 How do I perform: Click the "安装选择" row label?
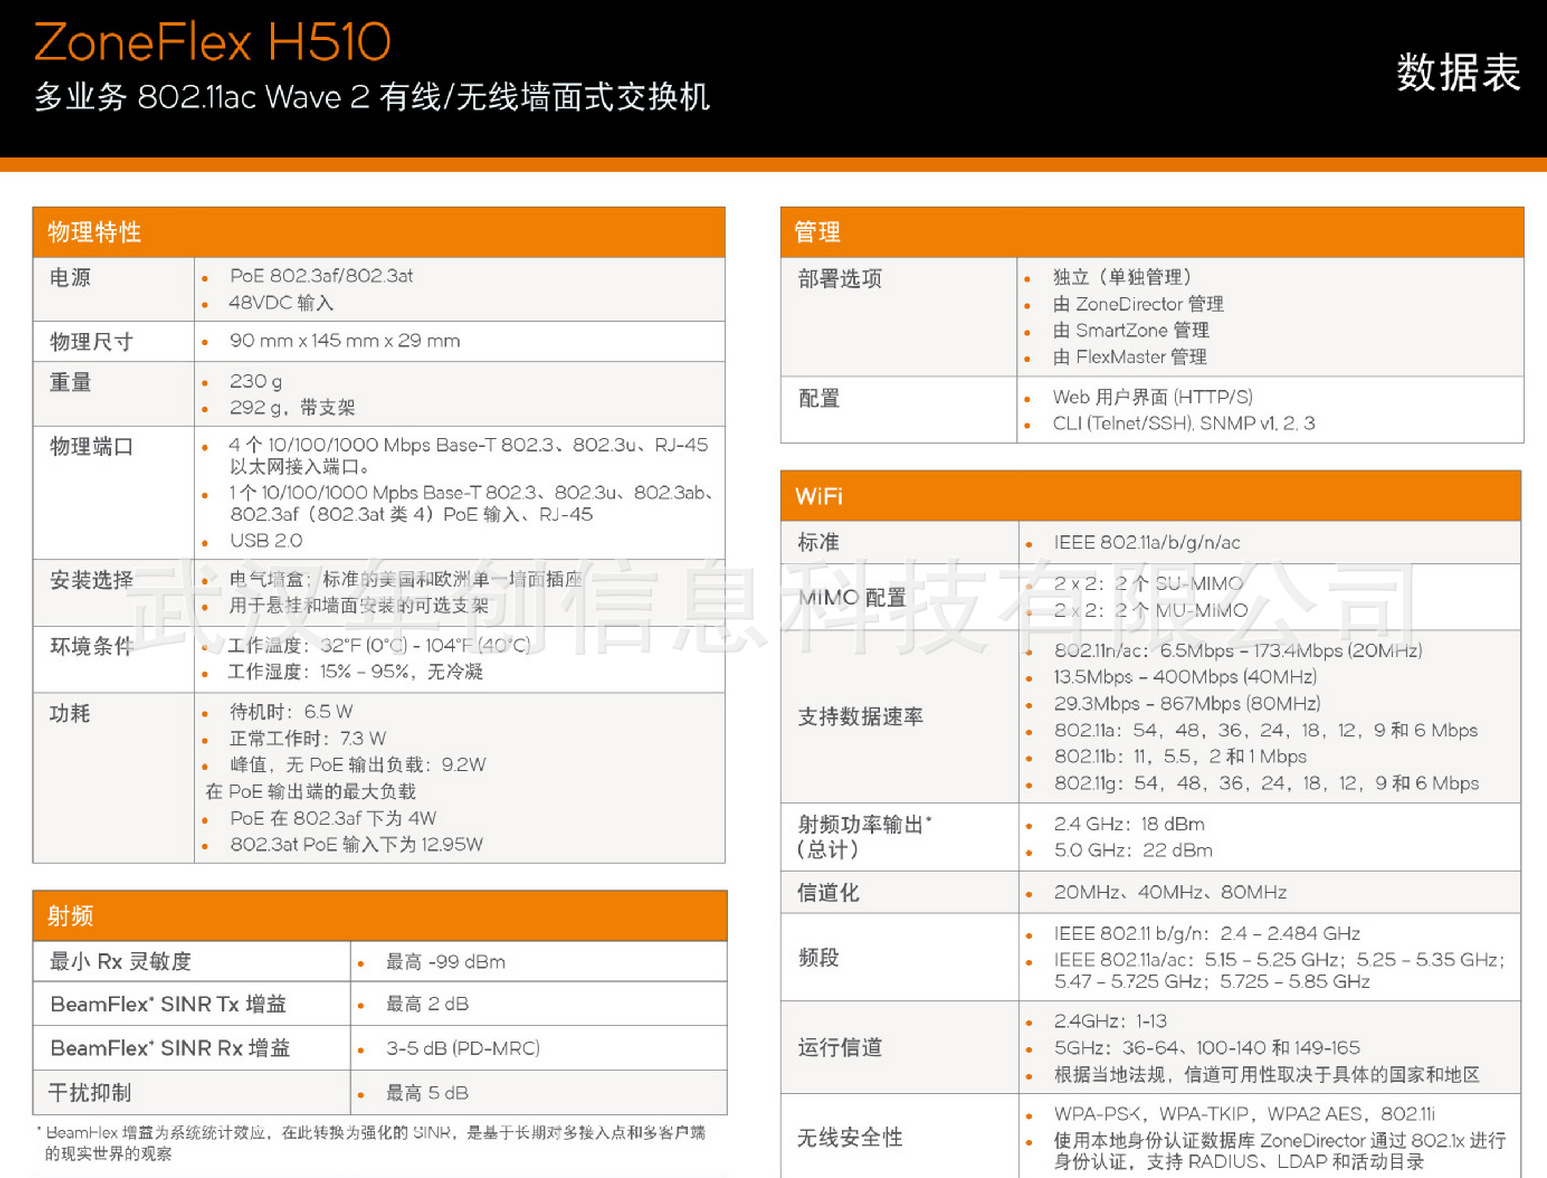click(91, 580)
